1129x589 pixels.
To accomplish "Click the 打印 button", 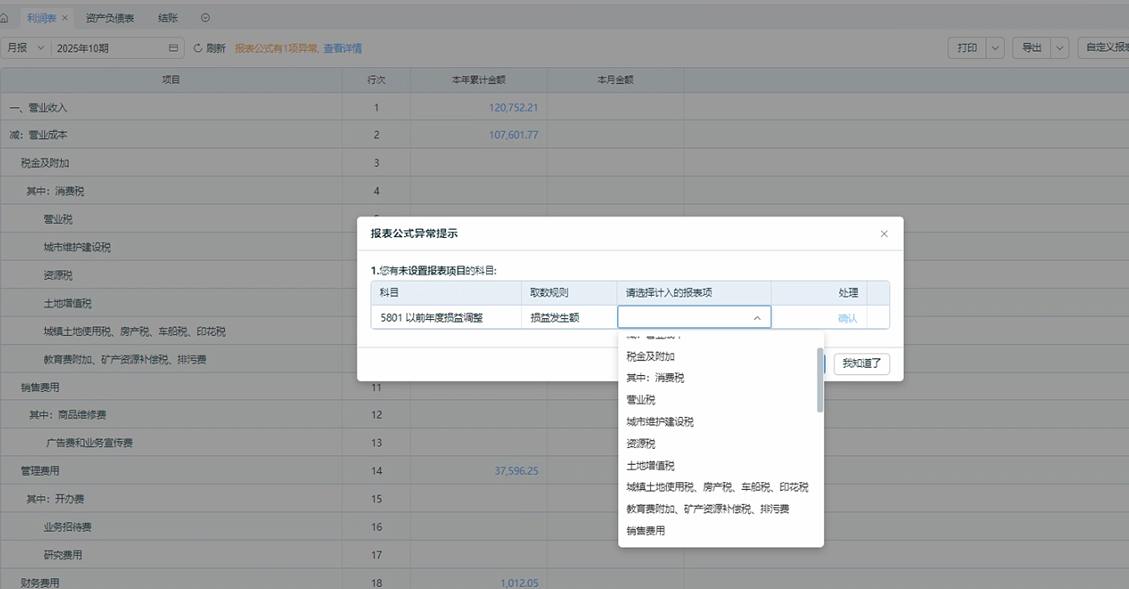I will click(x=966, y=48).
